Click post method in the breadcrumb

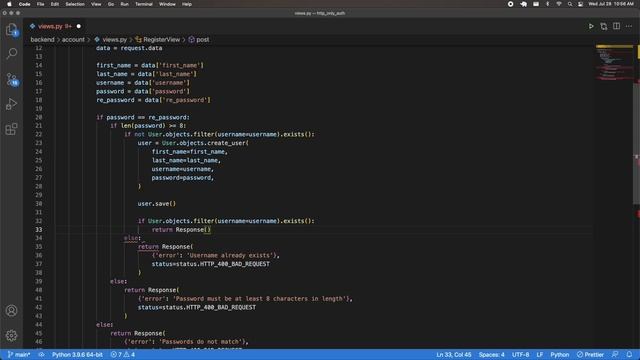coord(202,40)
